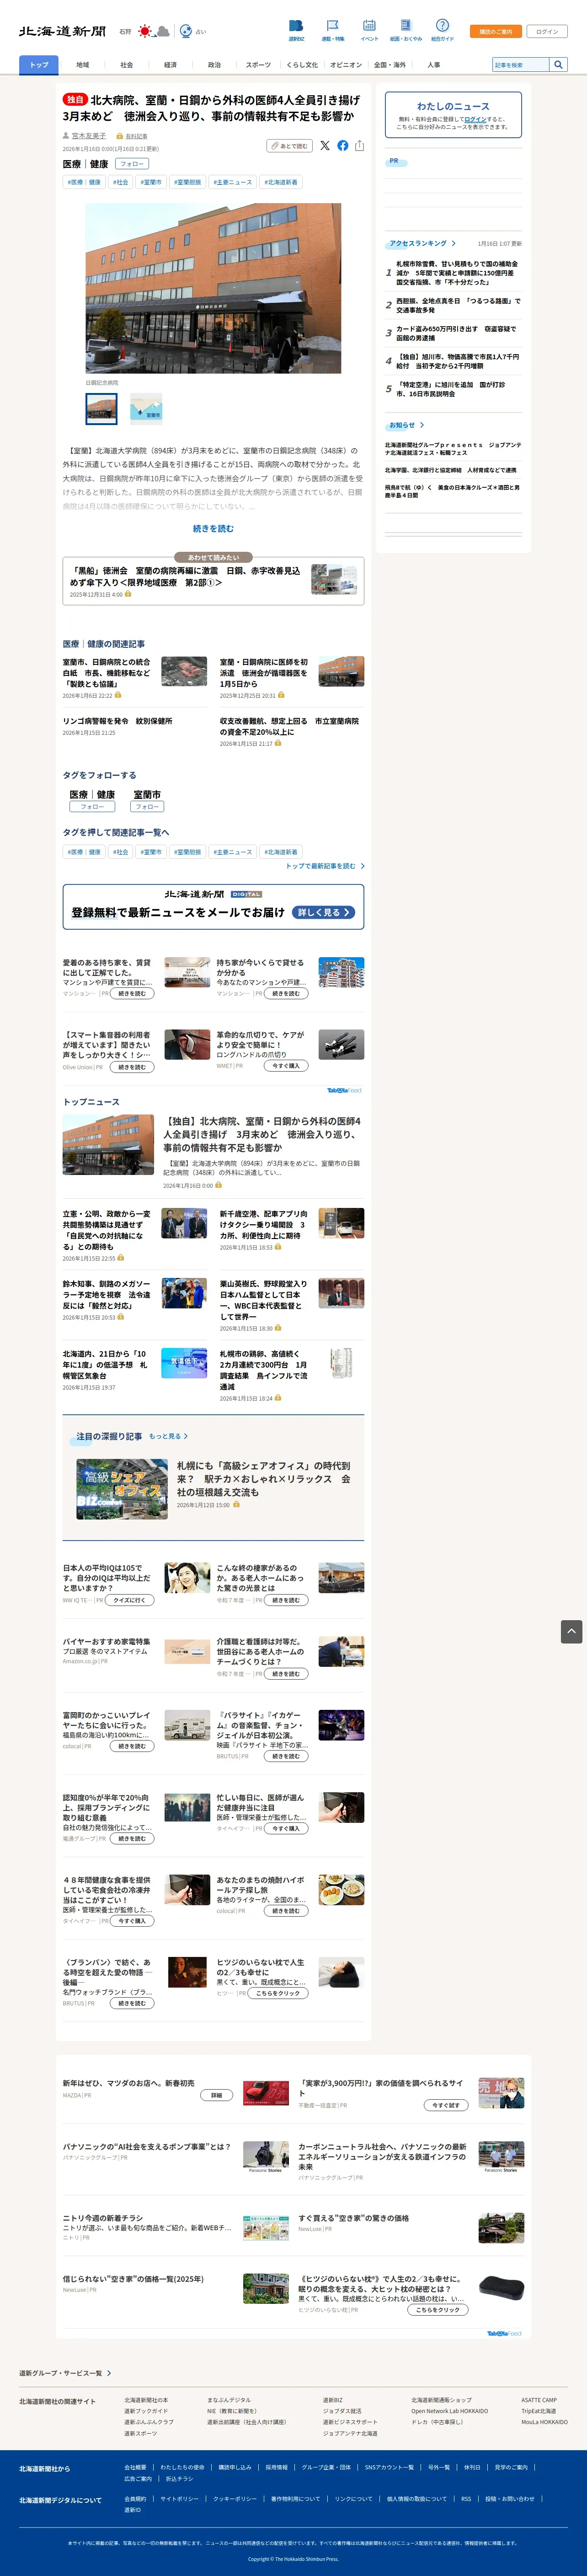
Task: Select the 社会 navigation tab
Action: point(127,65)
